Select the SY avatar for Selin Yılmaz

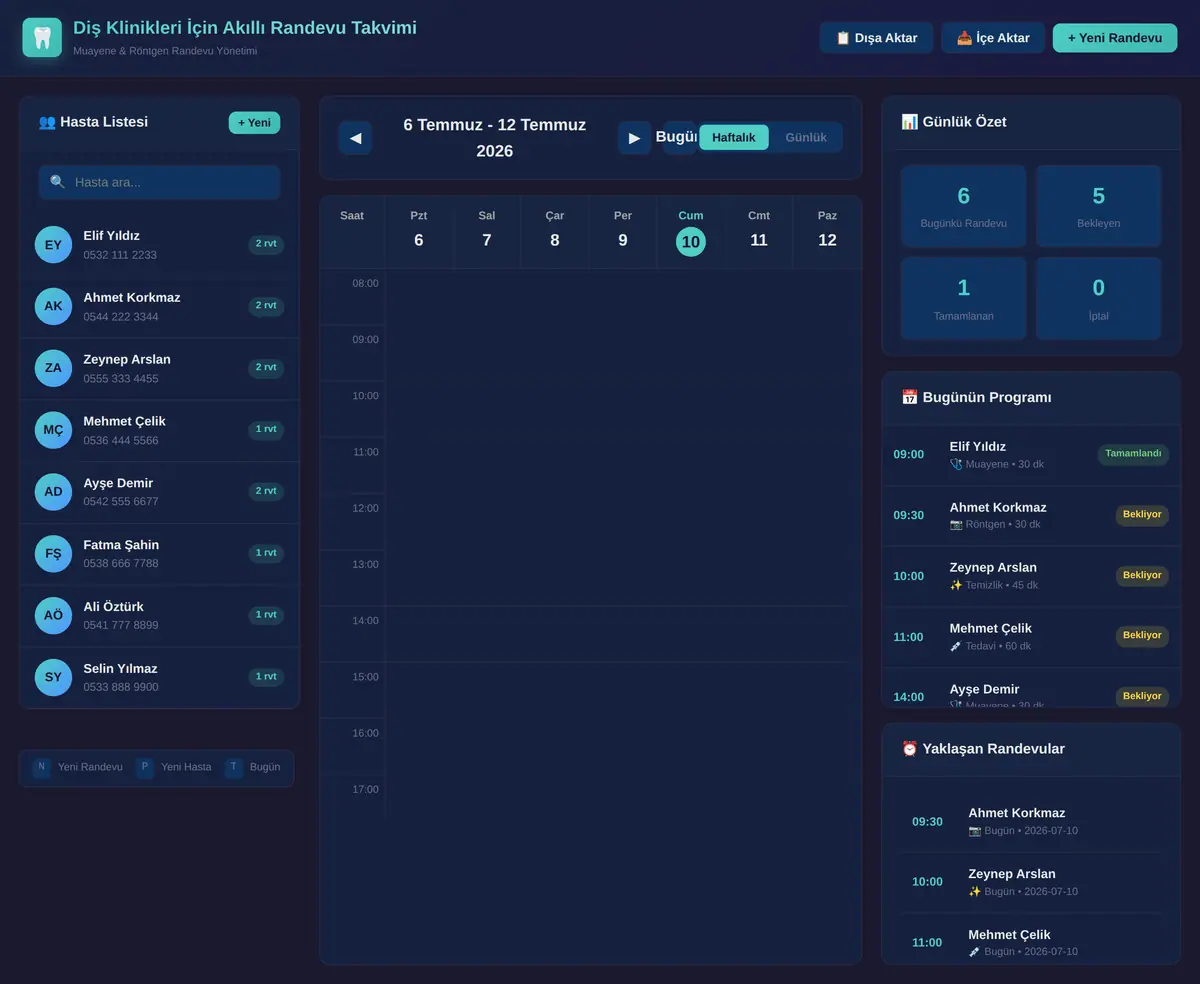(x=53, y=677)
